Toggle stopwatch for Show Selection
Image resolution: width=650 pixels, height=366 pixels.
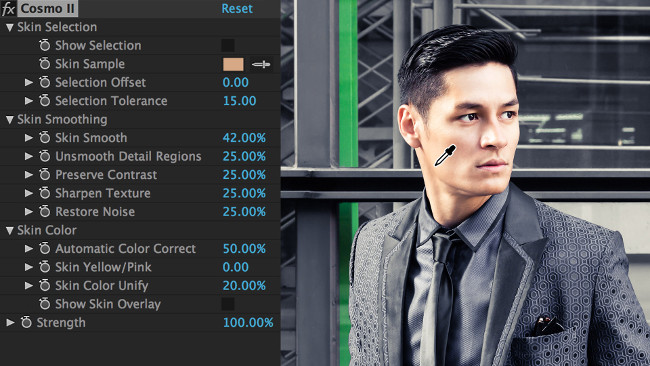coord(44,45)
